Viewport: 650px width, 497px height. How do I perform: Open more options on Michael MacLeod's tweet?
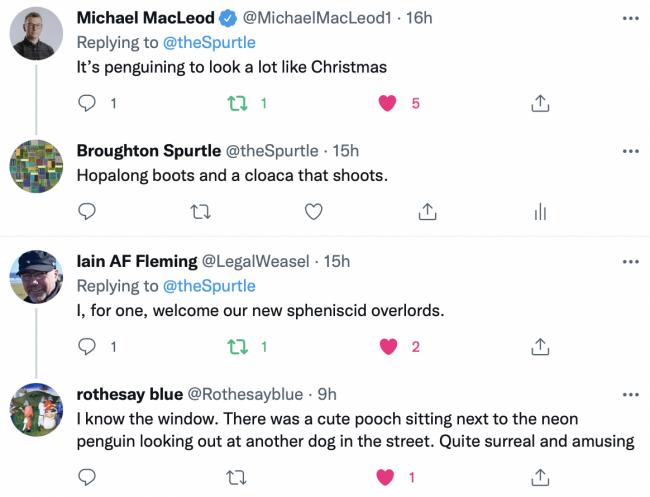pos(630,18)
